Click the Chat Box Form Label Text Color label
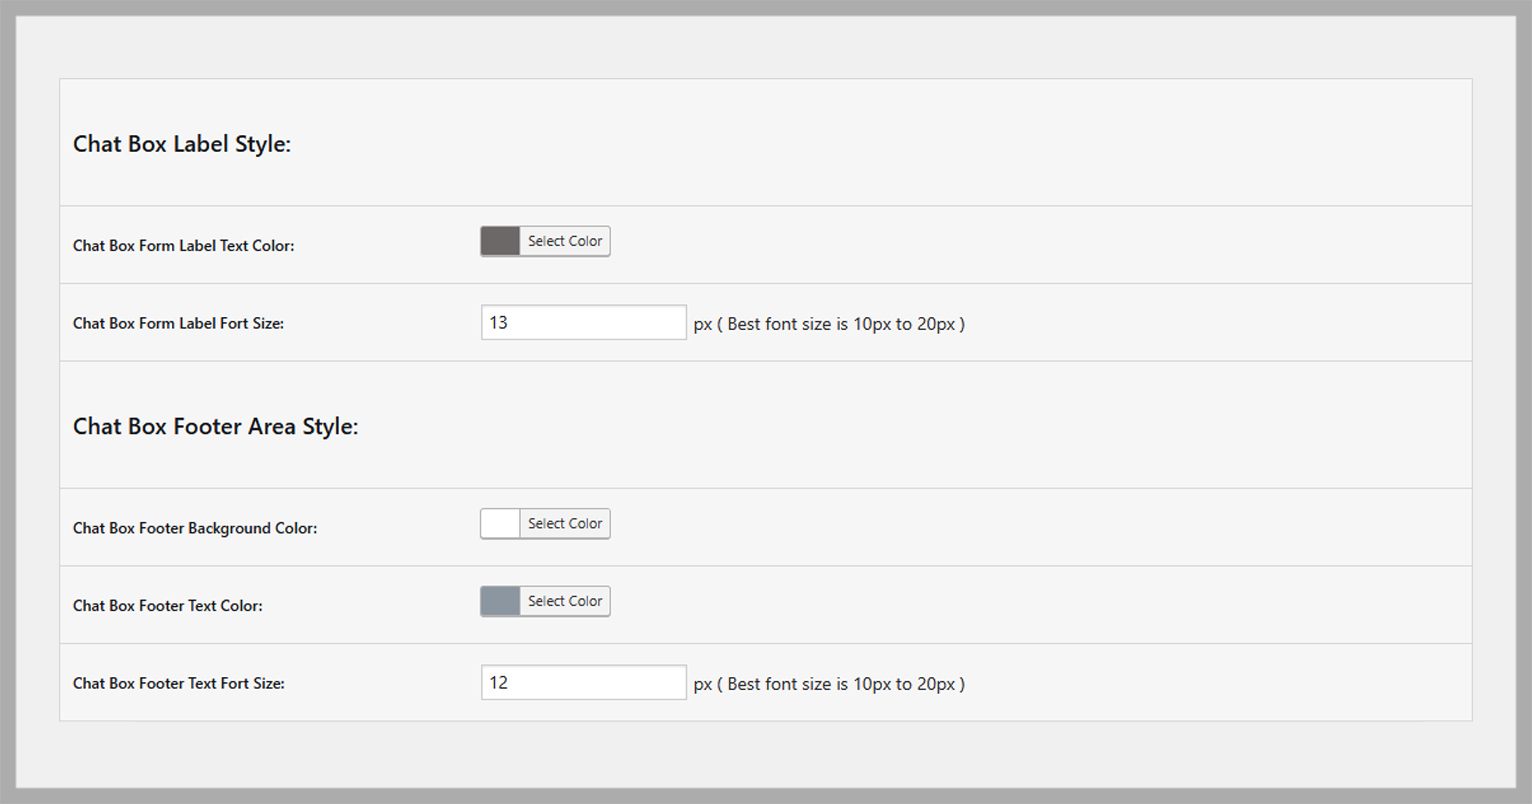1532x804 pixels. pos(184,245)
